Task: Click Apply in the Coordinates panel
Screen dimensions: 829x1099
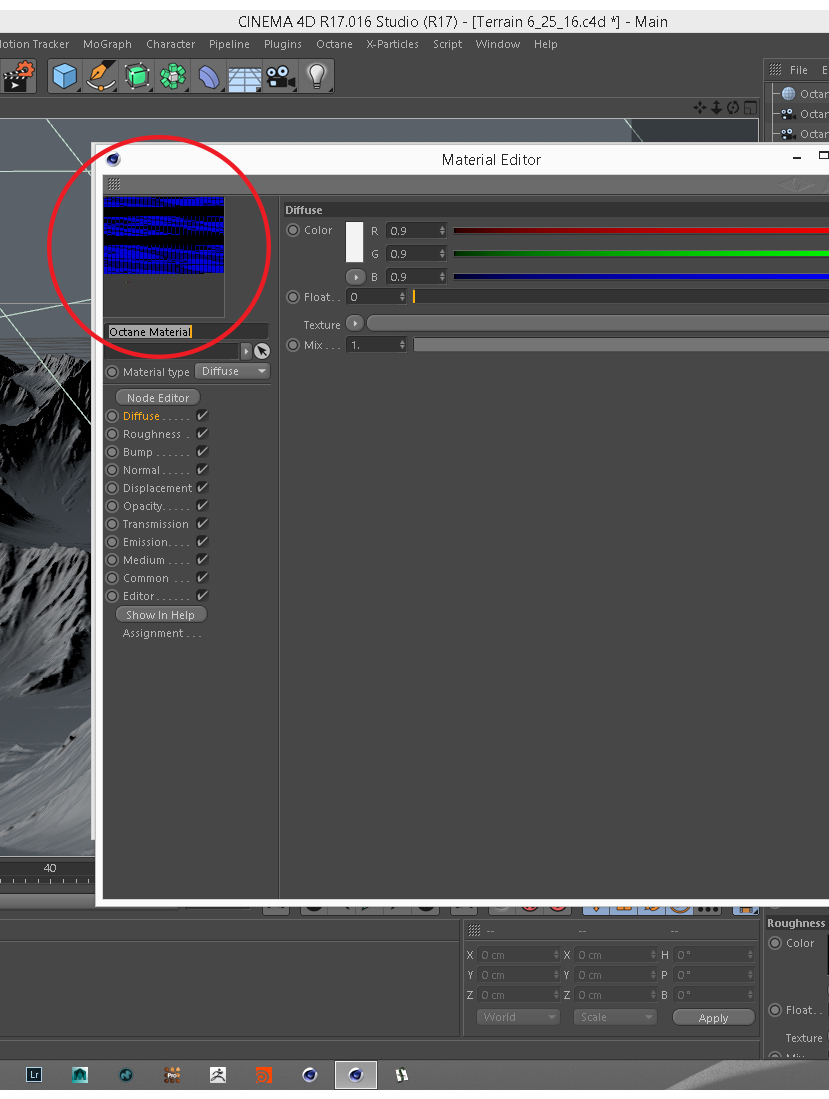Action: [x=713, y=1018]
